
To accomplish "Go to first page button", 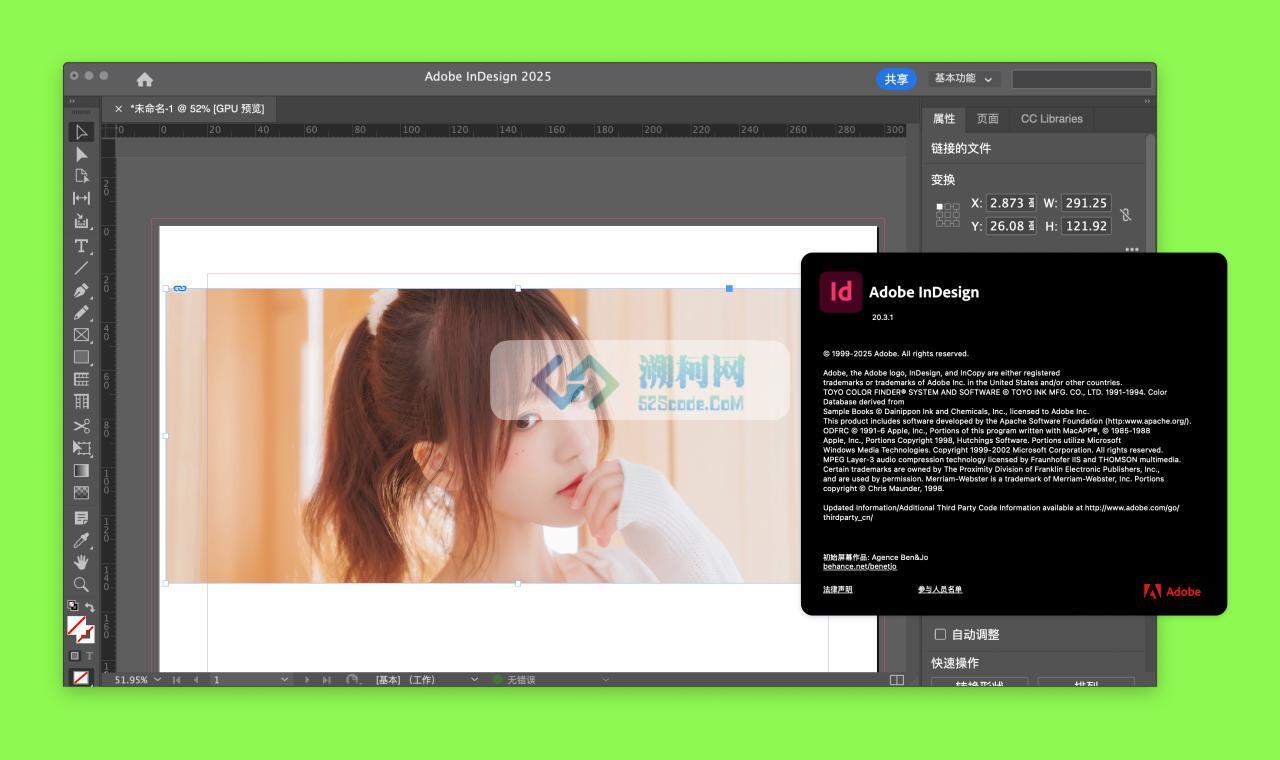I will tap(177, 680).
